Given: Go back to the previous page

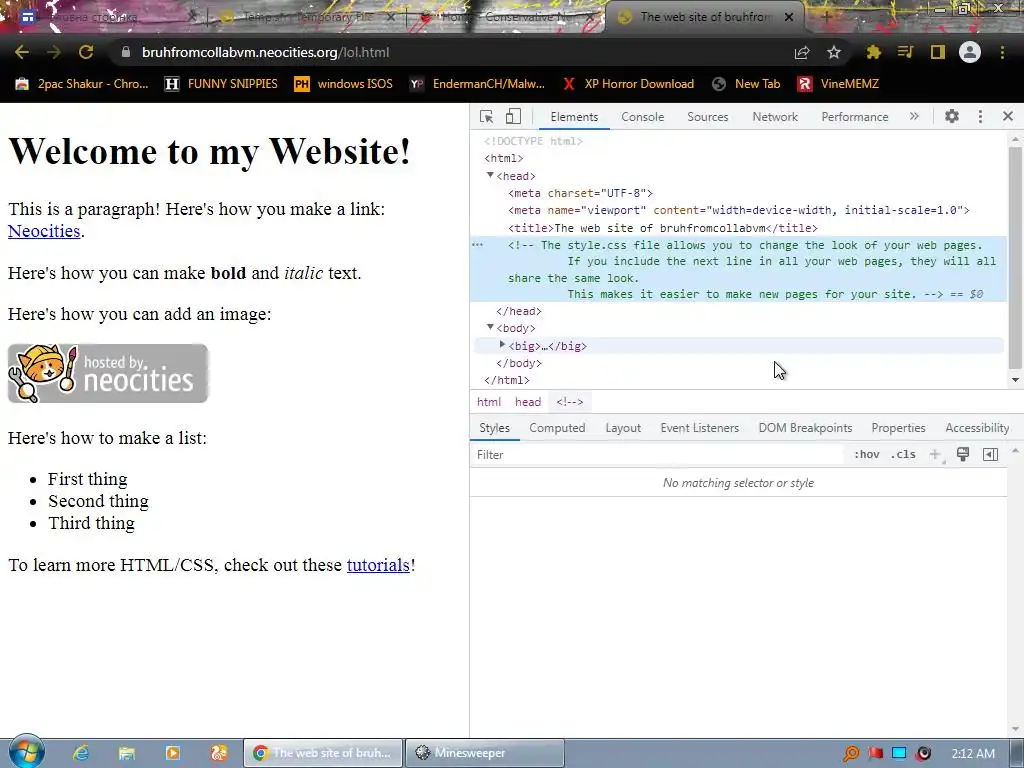Looking at the screenshot, I should [22, 52].
